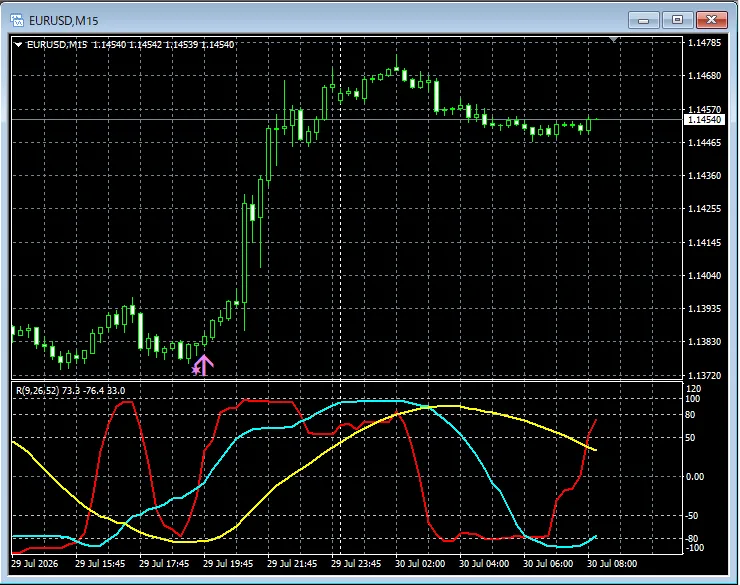The image size is (740, 585).
Task: Click the indicator scale value 0.00
Action: pyautogui.click(x=695, y=477)
